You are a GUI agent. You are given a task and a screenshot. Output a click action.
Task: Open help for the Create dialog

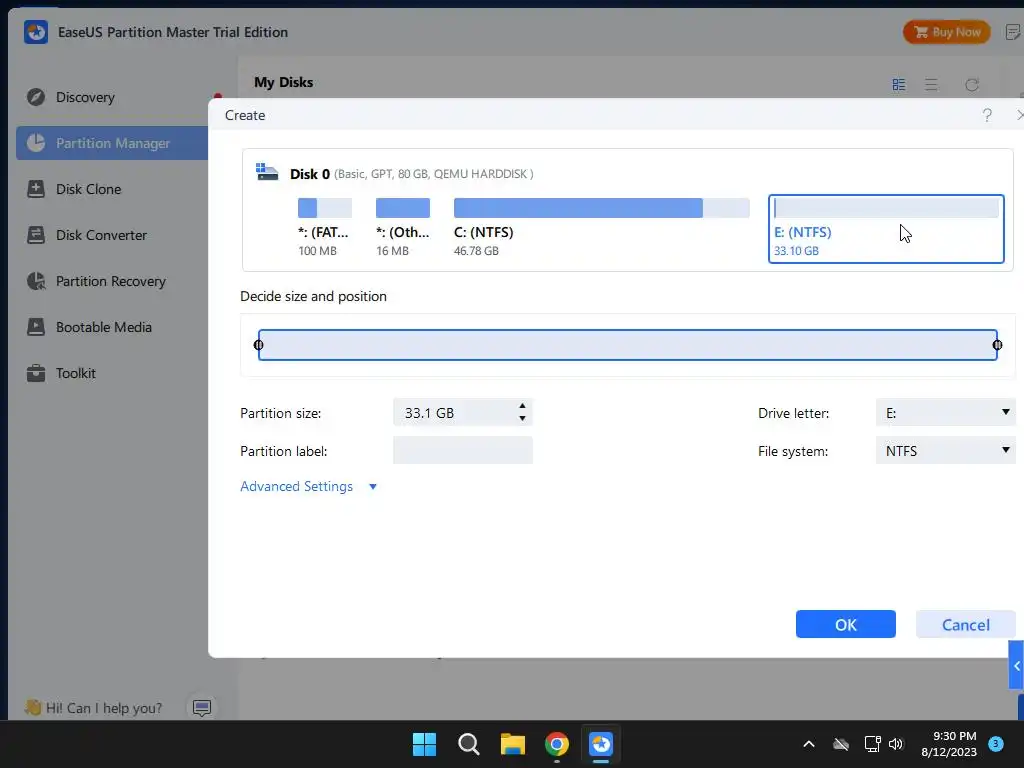coord(987,116)
